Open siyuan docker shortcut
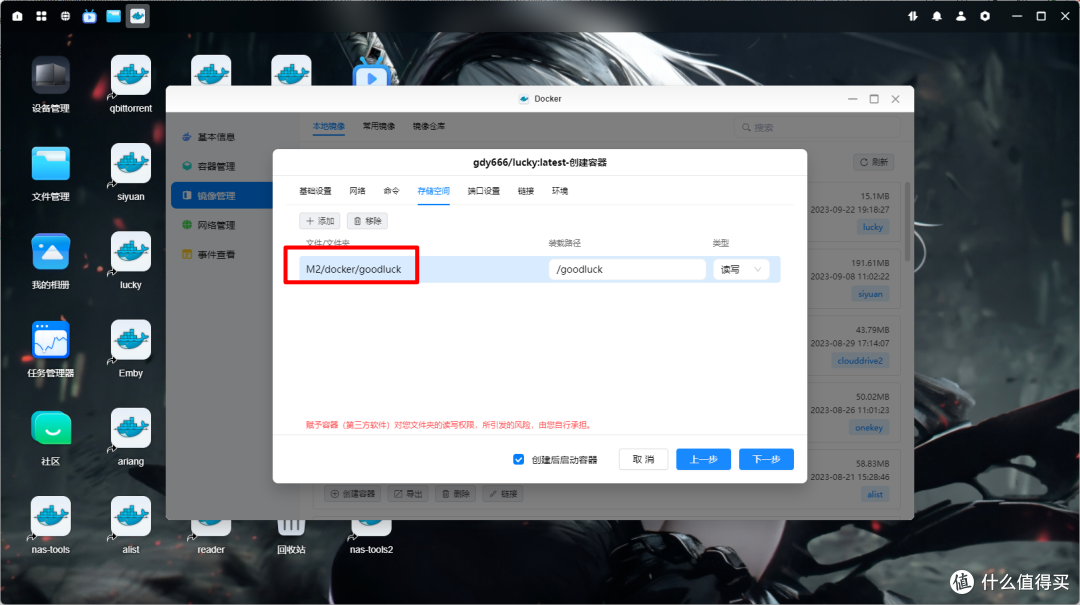The image size is (1080, 605). [130, 164]
